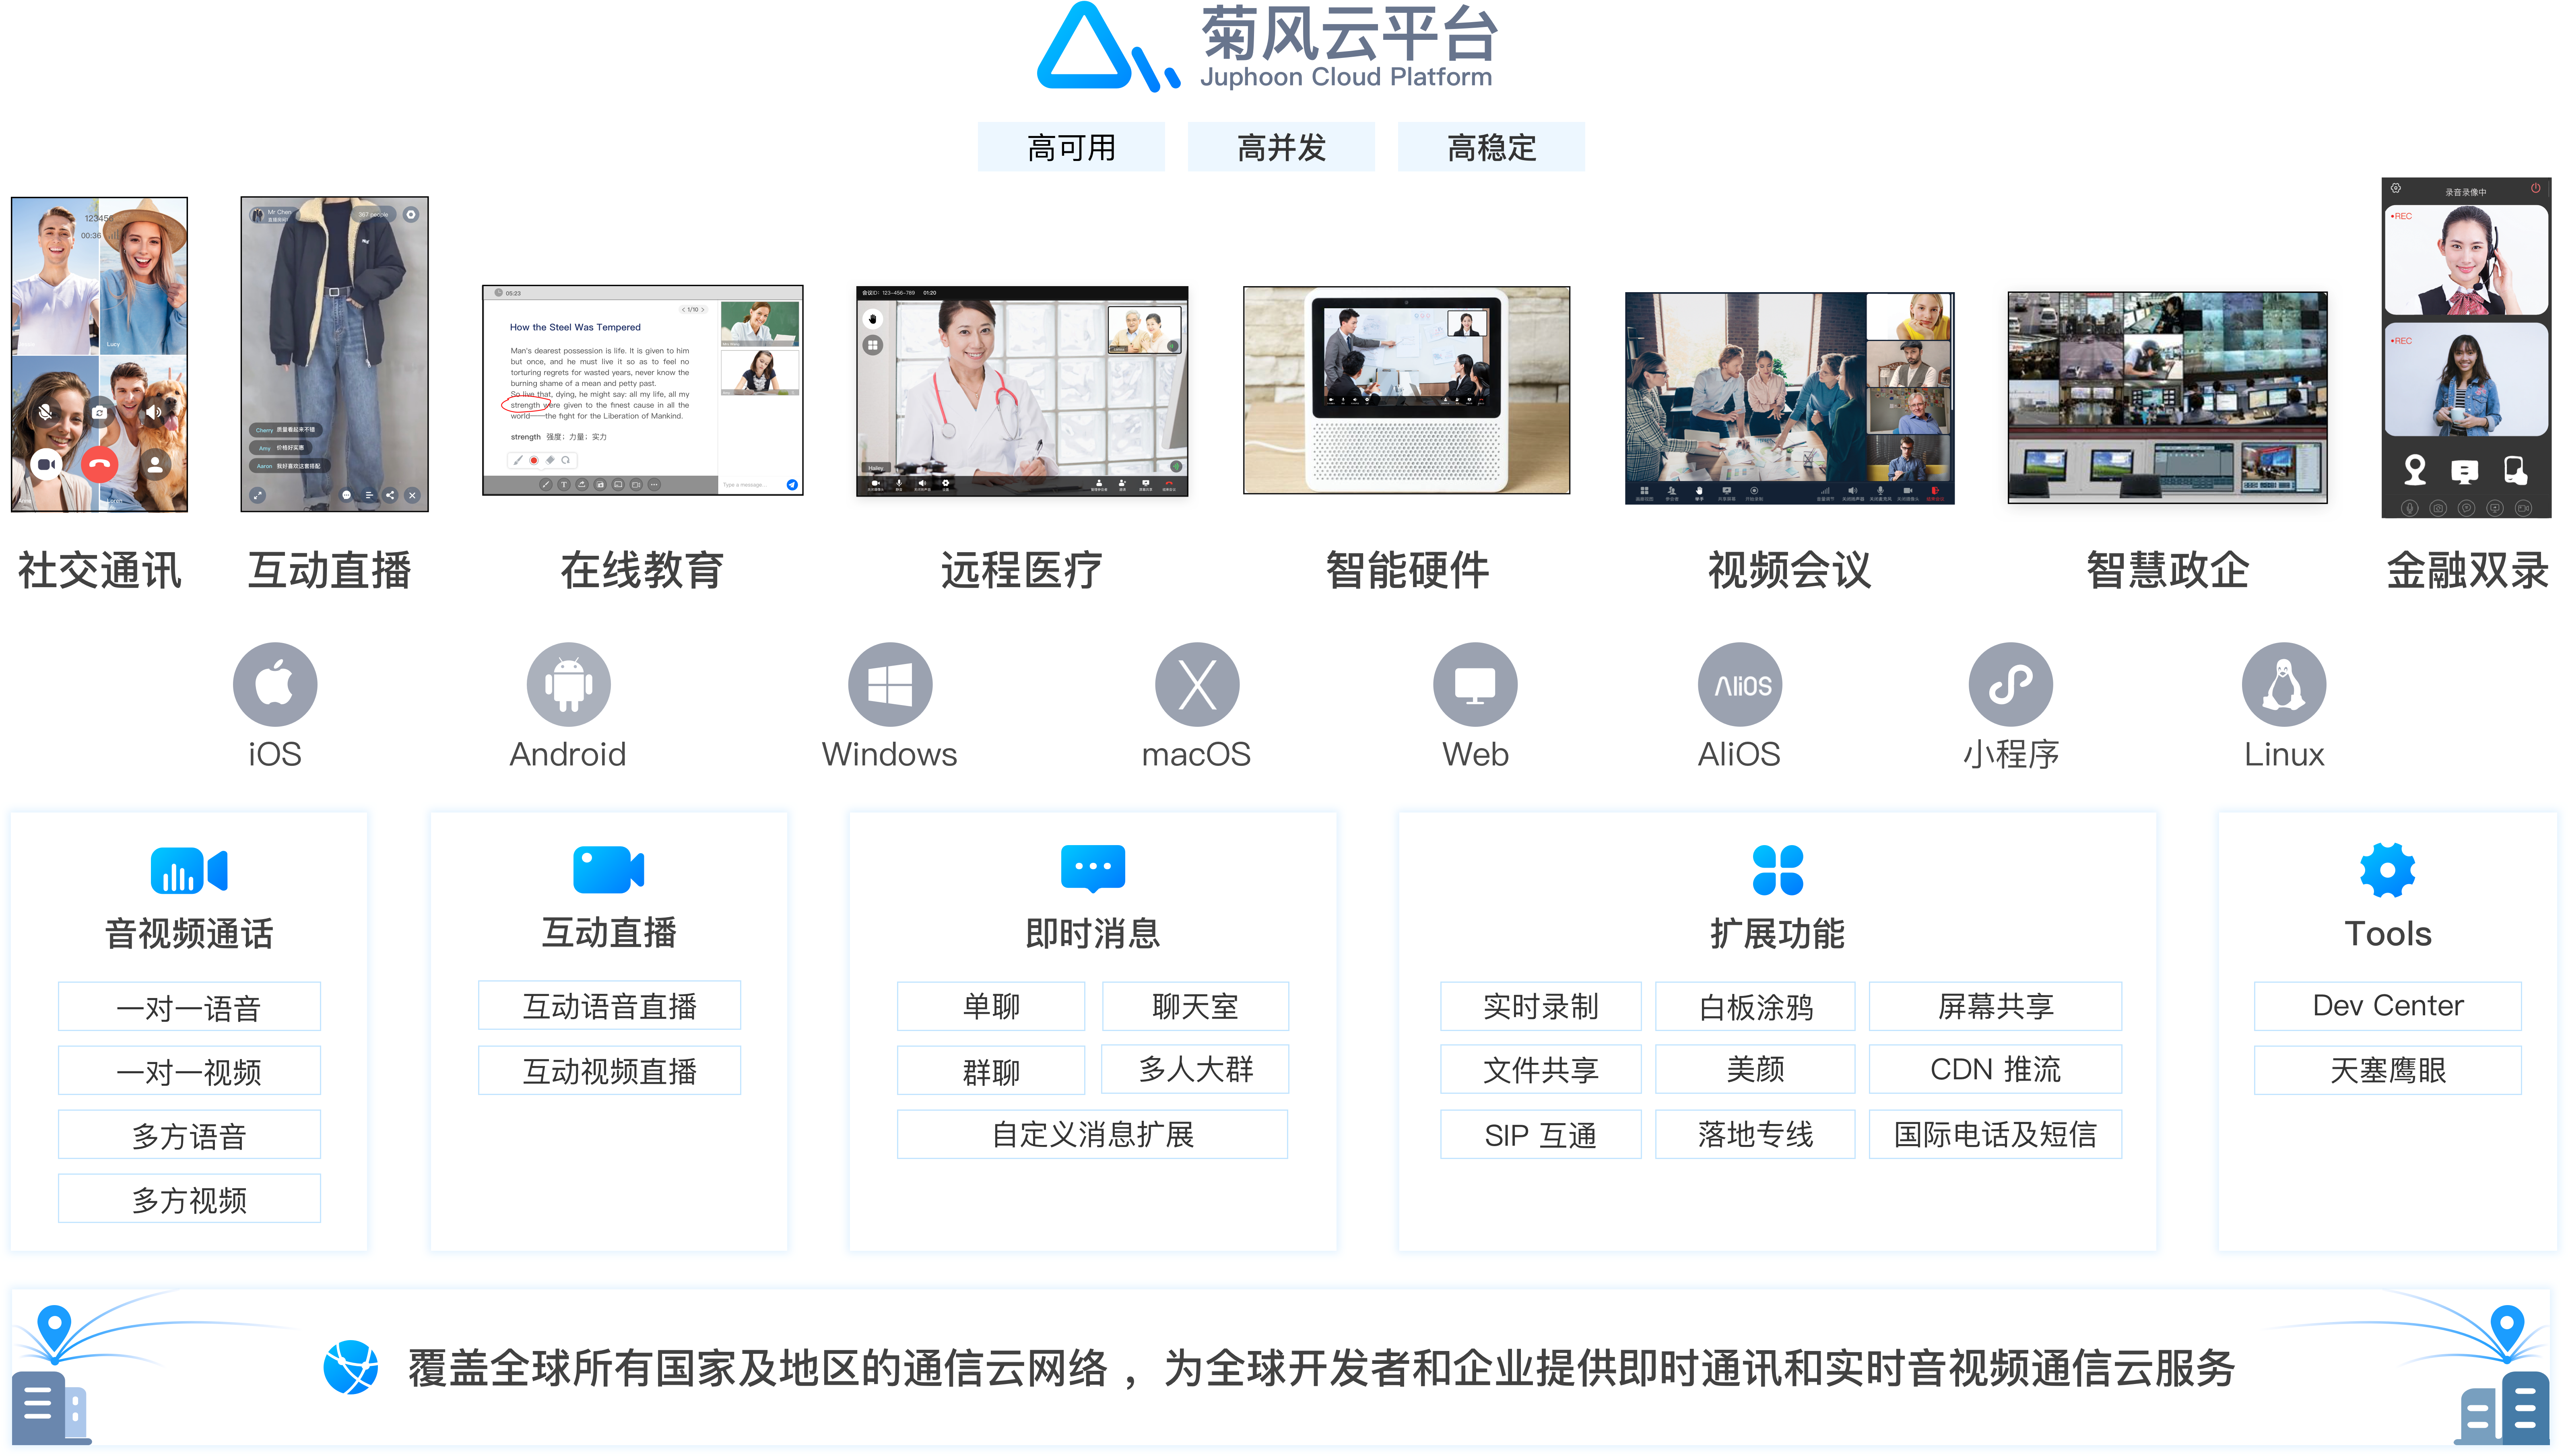The width and height of the screenshot is (2568, 1456).
Task: Select the Android robot icon
Action: coord(569,684)
